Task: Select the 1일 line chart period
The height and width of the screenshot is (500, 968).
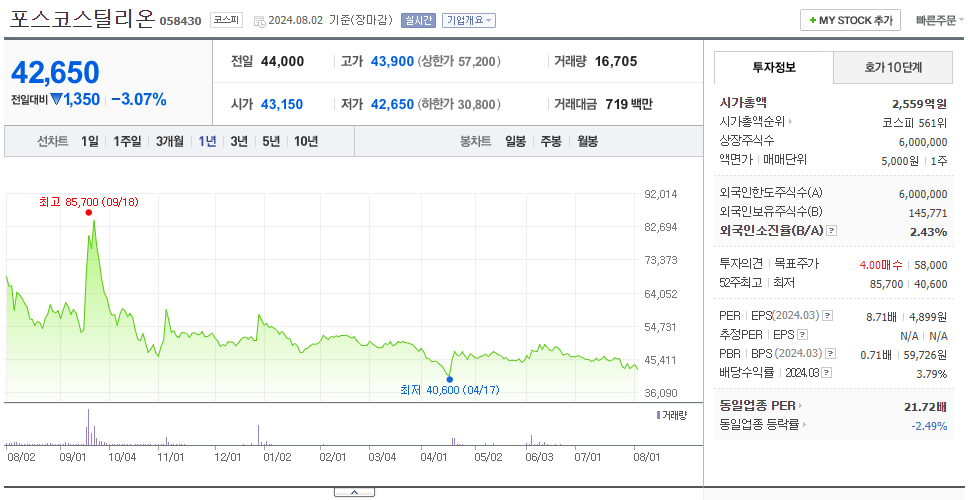Action: (90, 141)
